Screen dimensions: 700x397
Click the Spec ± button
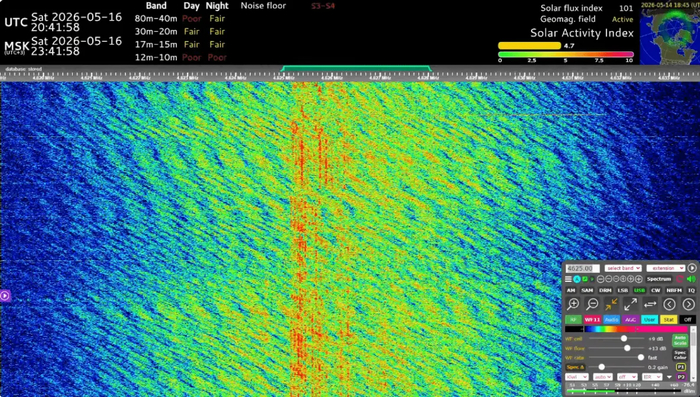(575, 367)
